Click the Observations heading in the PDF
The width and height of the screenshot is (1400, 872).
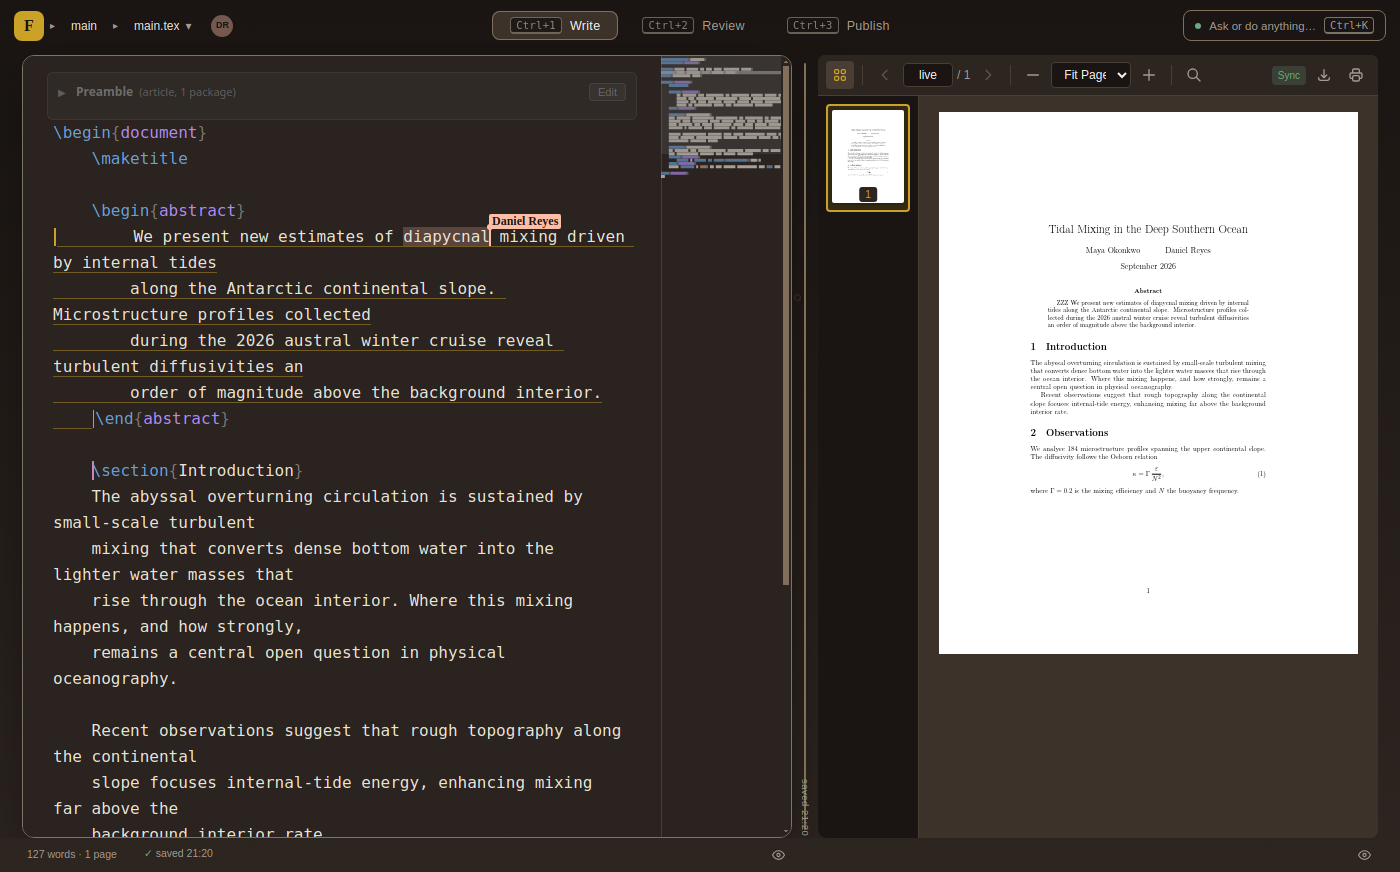point(1069,433)
